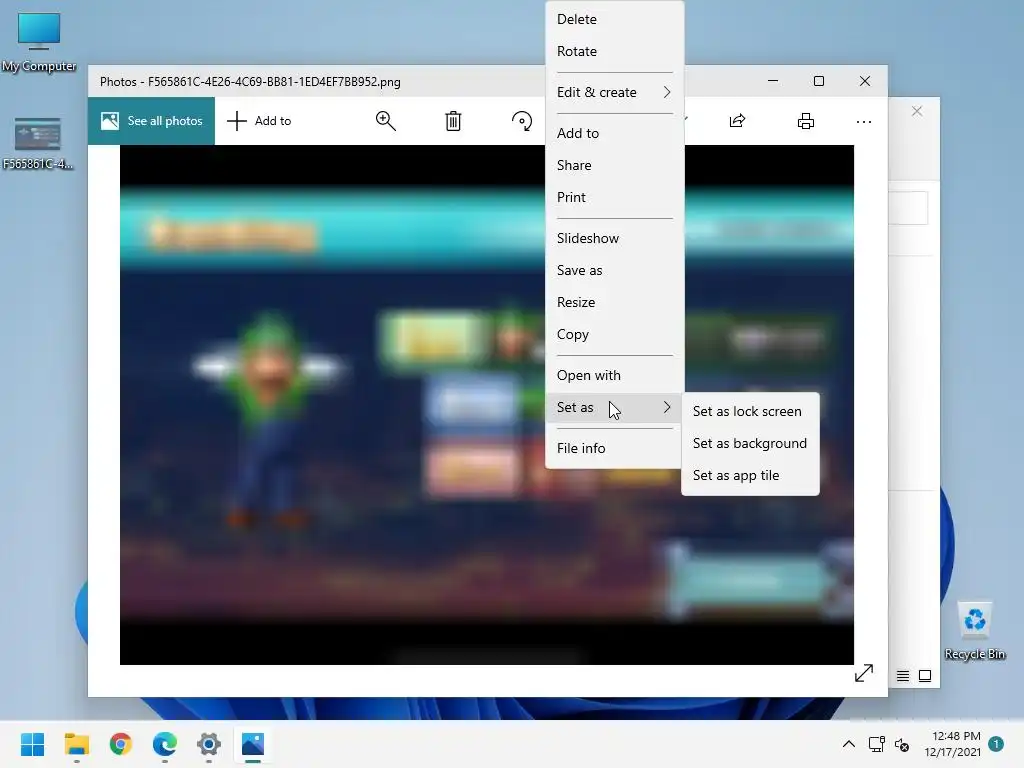Launch Microsoft Edge from the taskbar
This screenshot has height=768, width=1024.
tap(165, 744)
